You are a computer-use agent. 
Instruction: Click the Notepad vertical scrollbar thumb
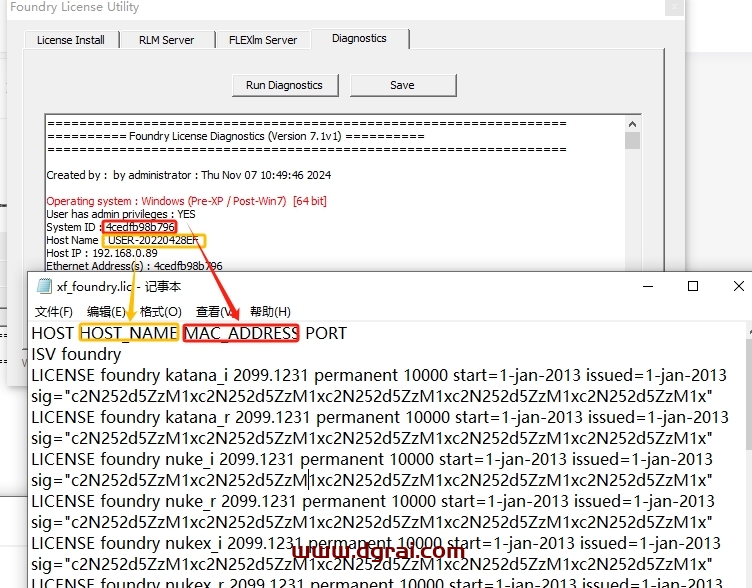click(x=749, y=394)
